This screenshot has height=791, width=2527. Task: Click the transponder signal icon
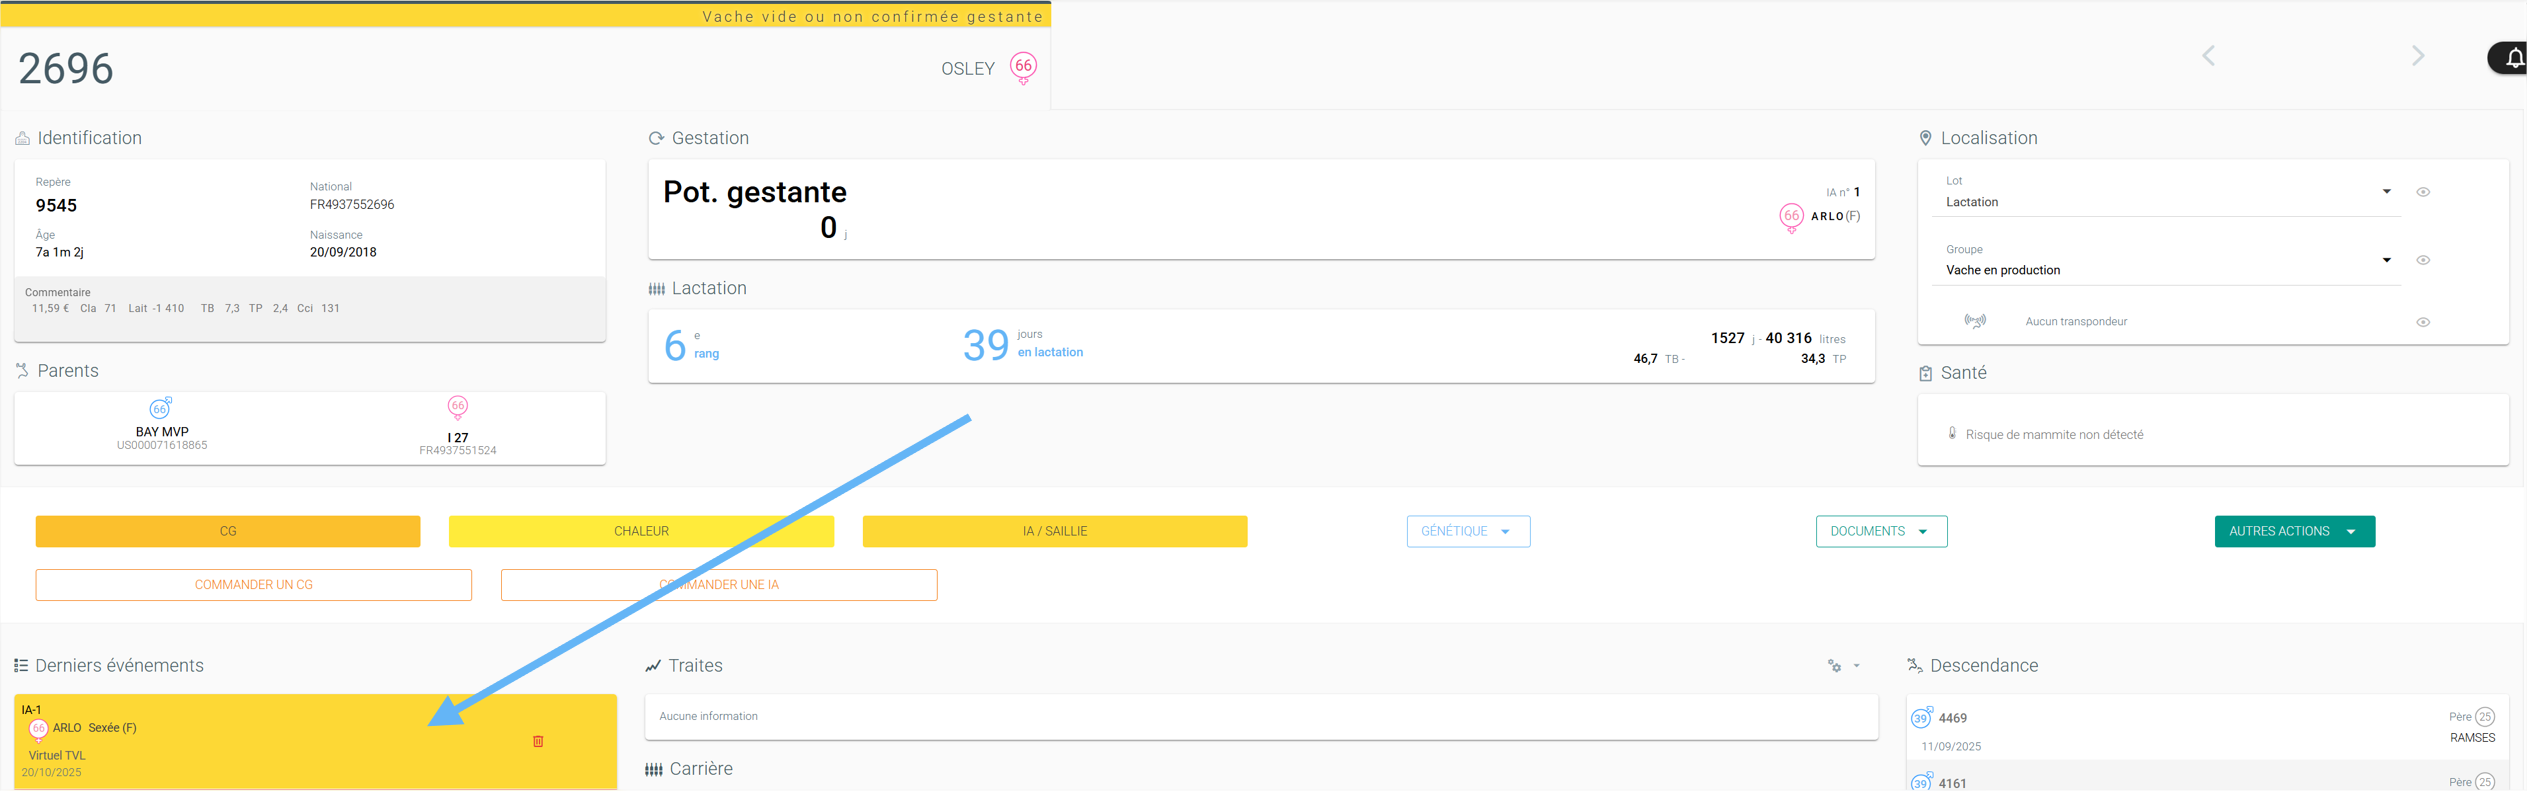[1975, 321]
